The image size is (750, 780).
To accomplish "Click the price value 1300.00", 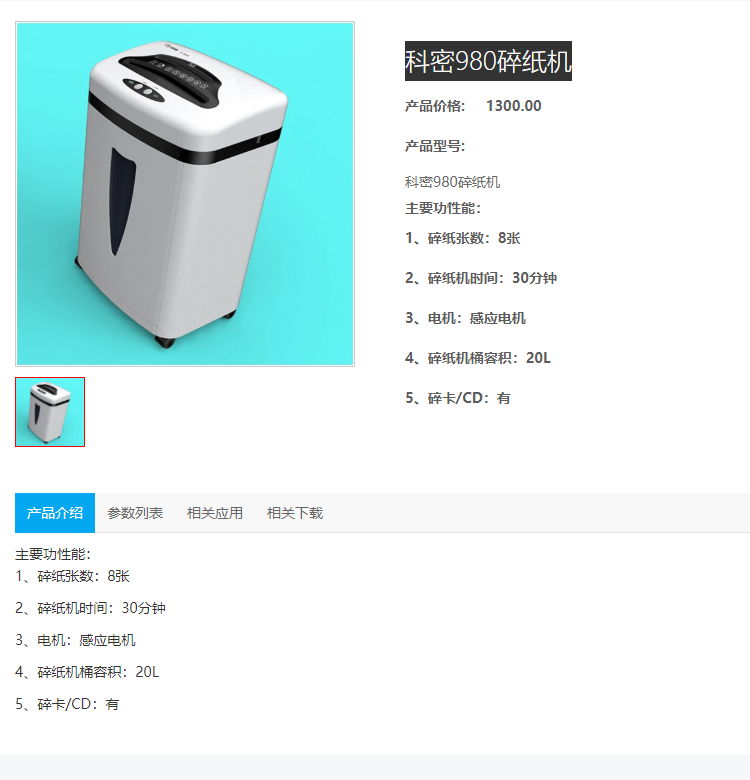I will (514, 106).
